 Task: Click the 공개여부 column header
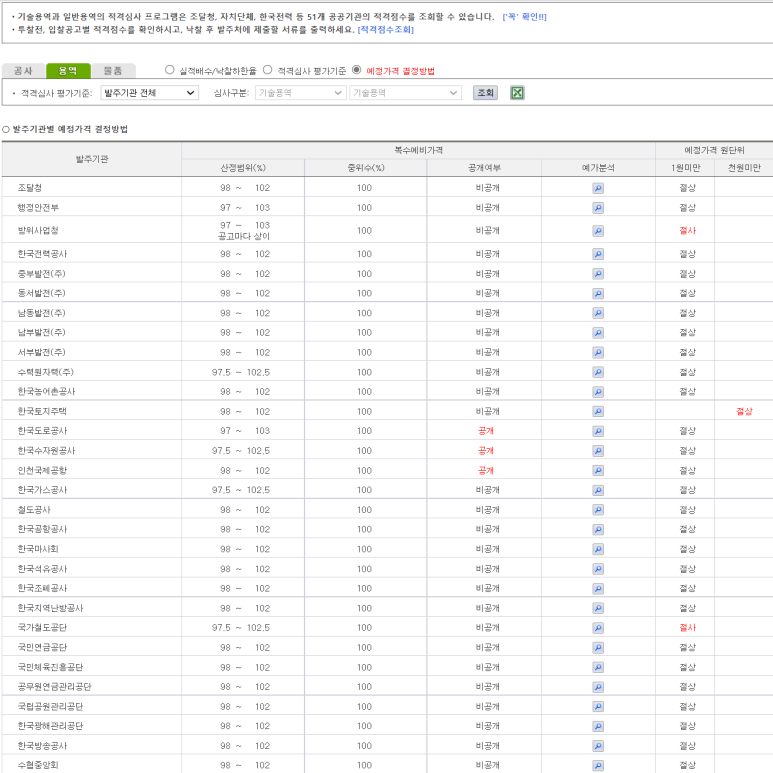(484, 168)
